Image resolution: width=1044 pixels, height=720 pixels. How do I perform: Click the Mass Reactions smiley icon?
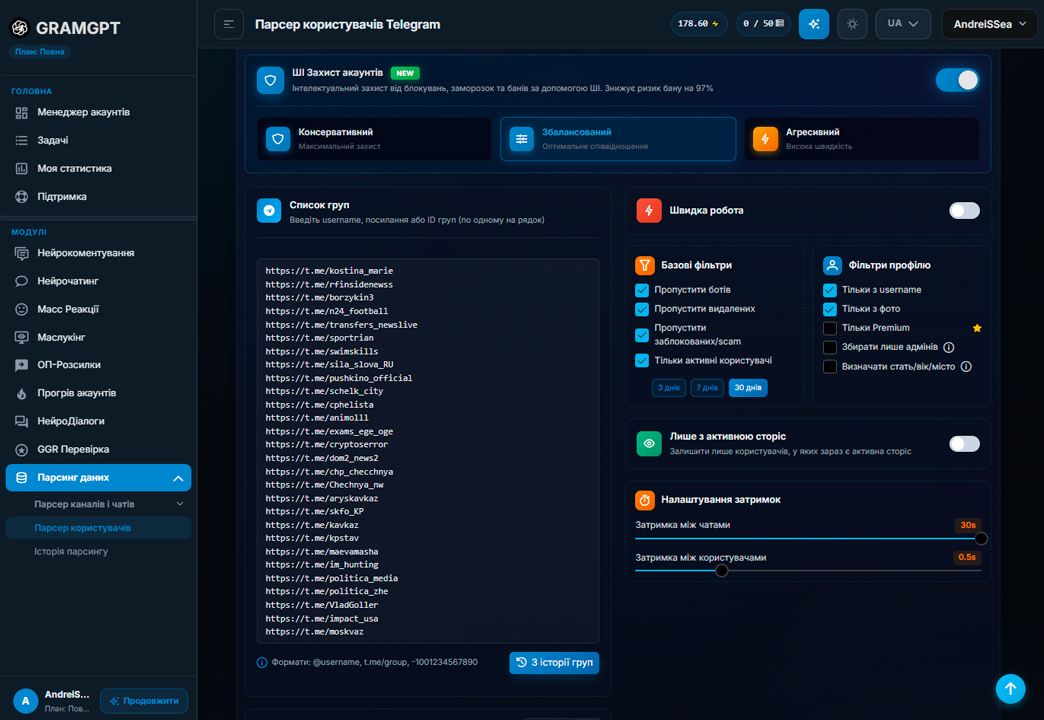coord(21,309)
